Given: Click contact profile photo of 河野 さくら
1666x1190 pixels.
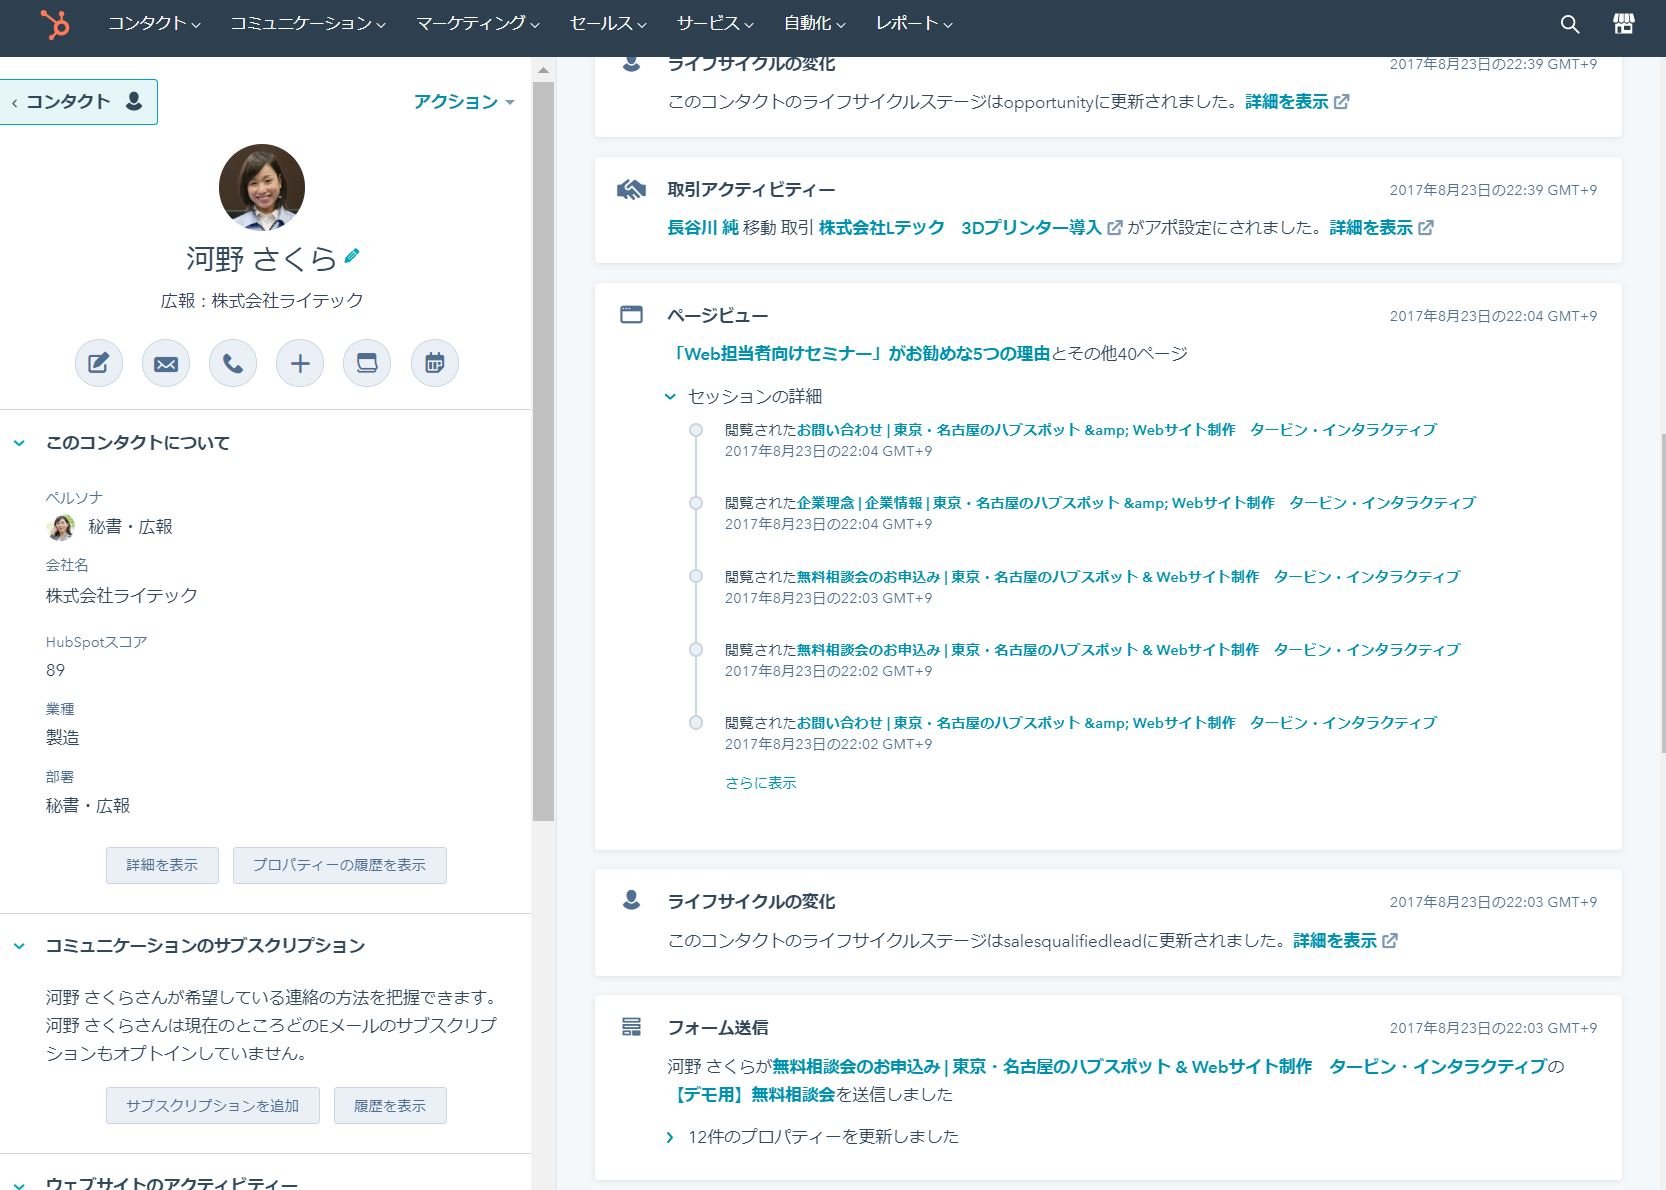Looking at the screenshot, I should [x=262, y=187].
